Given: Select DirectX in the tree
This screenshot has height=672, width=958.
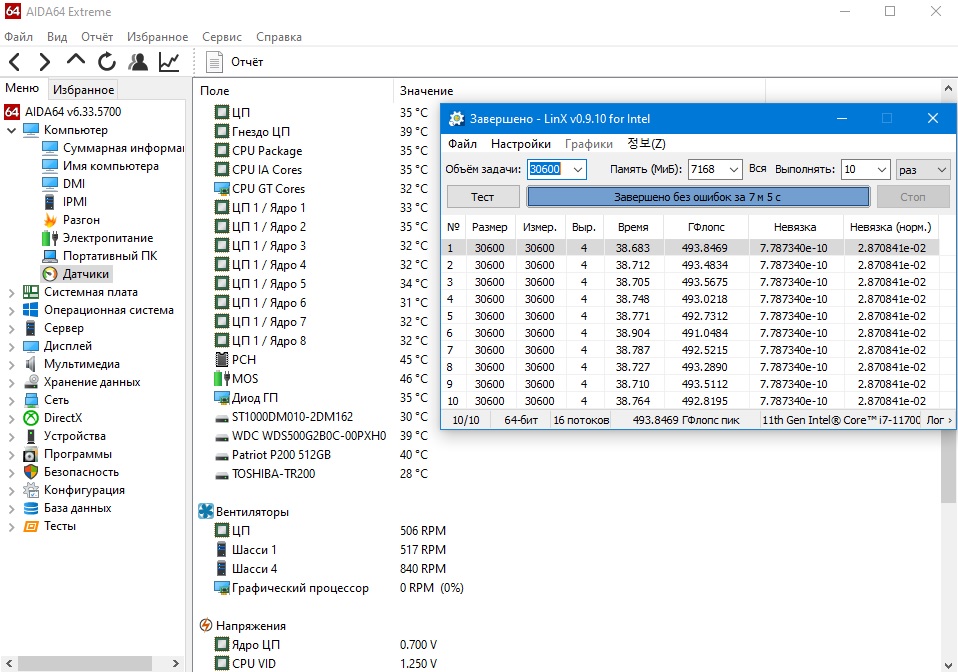Looking at the screenshot, I should 62,418.
